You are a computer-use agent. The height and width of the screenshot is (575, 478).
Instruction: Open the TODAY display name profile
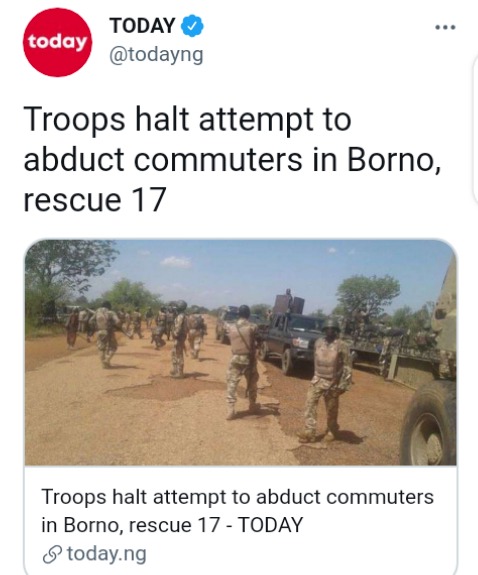(x=142, y=26)
